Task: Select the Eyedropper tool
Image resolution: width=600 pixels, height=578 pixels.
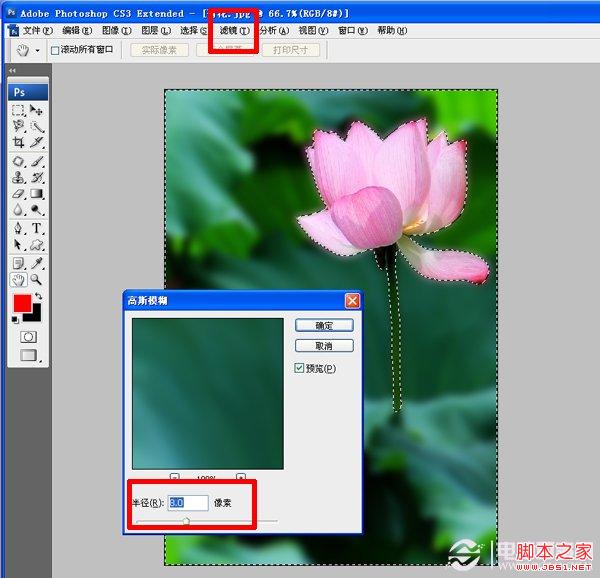Action: (36, 263)
